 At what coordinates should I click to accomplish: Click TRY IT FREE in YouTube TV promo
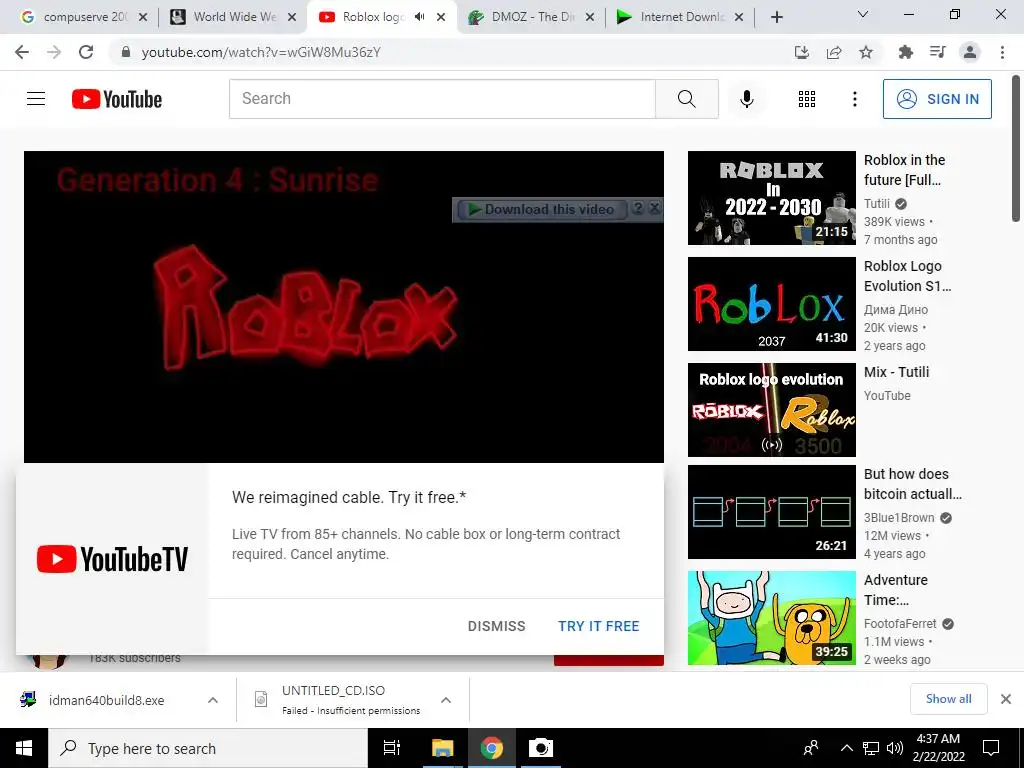(x=598, y=626)
